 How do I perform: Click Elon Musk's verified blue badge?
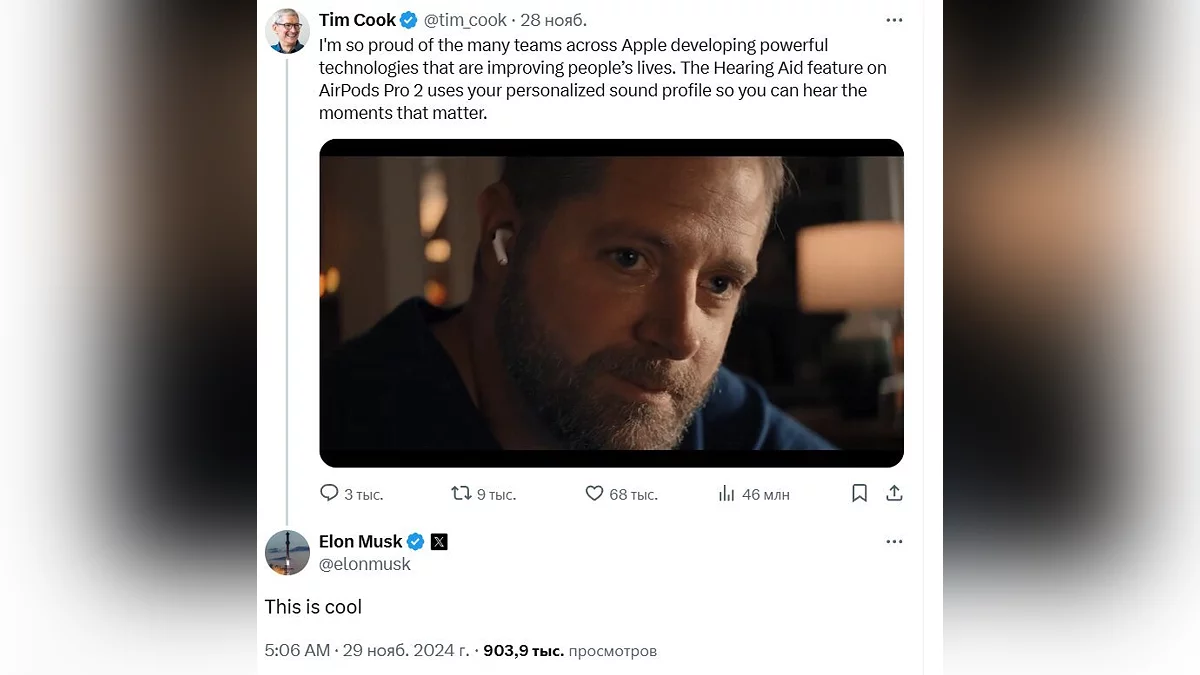click(x=415, y=541)
